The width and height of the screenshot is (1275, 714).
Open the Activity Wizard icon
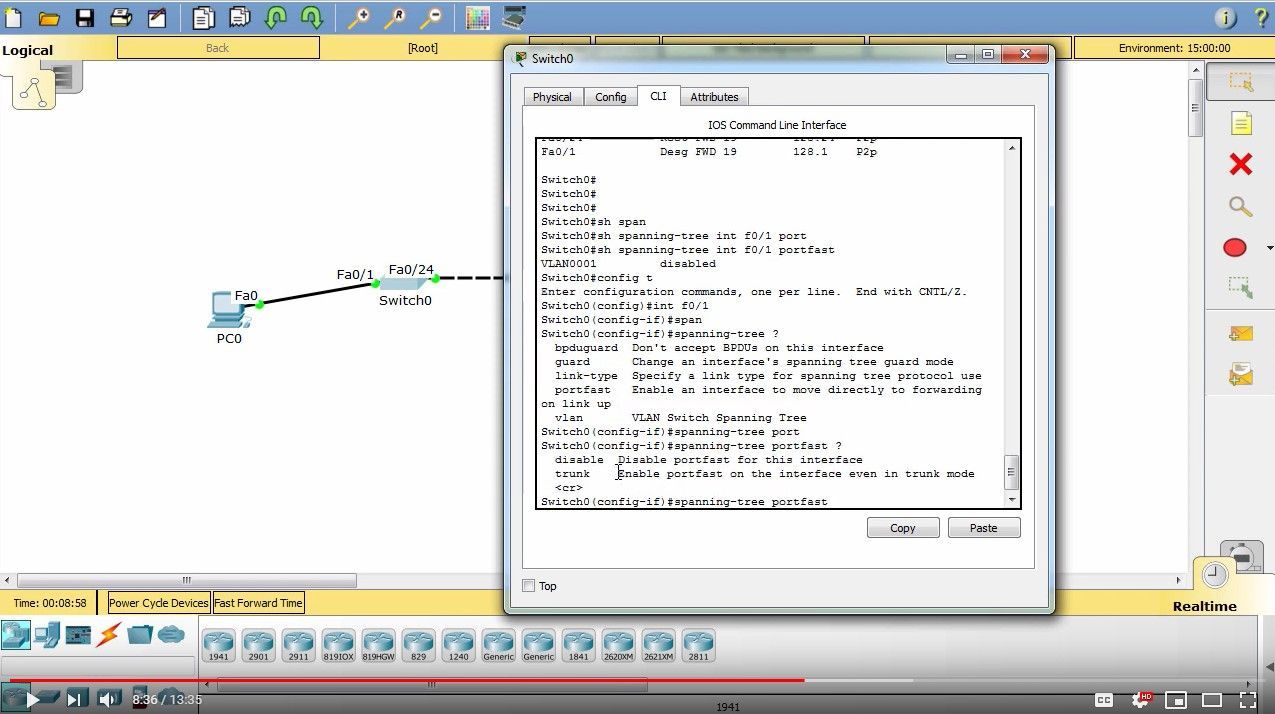click(157, 18)
